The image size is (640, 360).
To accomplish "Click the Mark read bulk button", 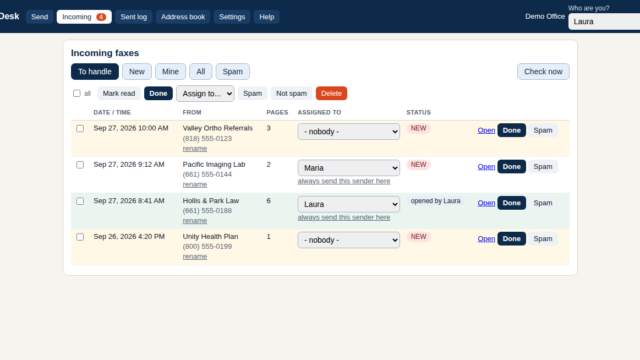I will [119, 93].
